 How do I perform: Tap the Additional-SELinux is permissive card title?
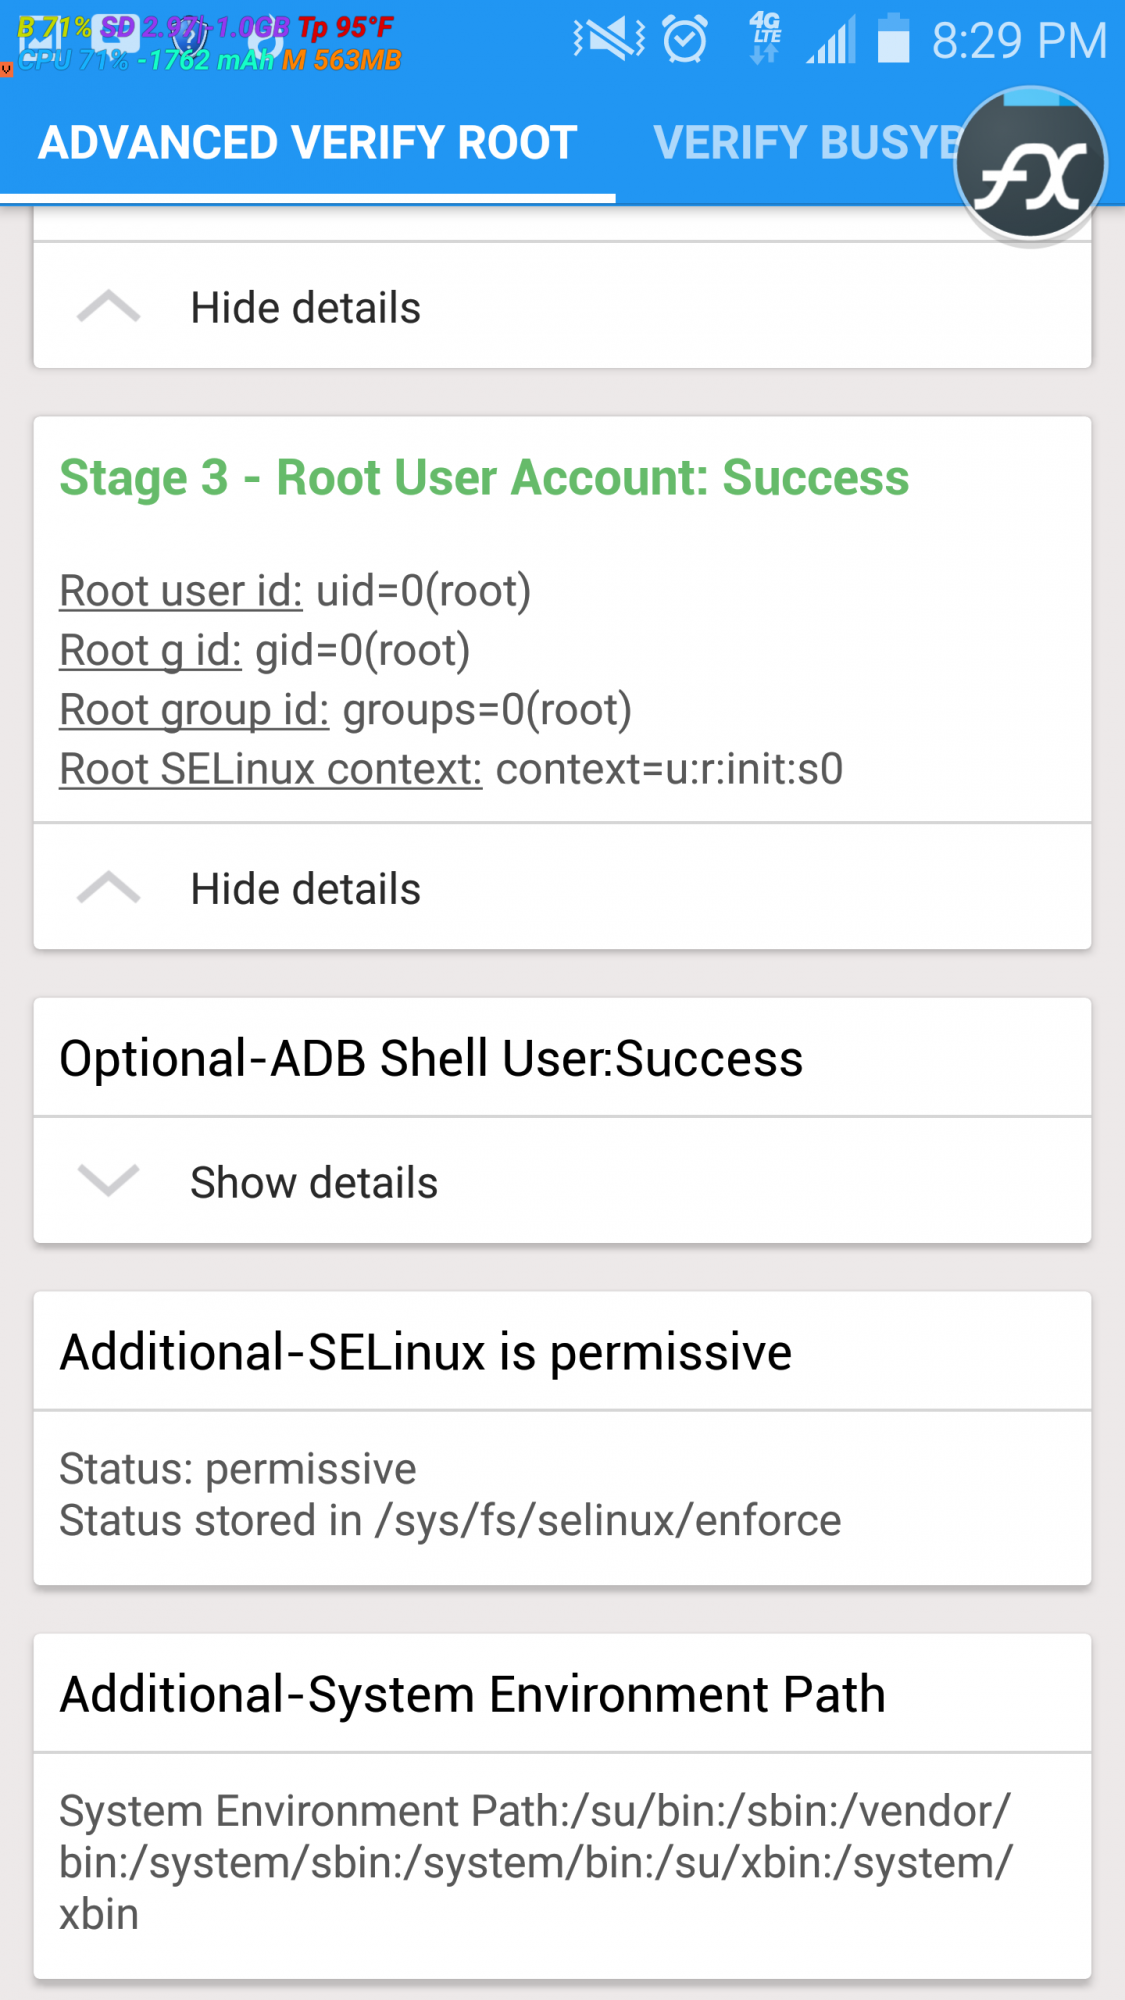(x=426, y=1352)
